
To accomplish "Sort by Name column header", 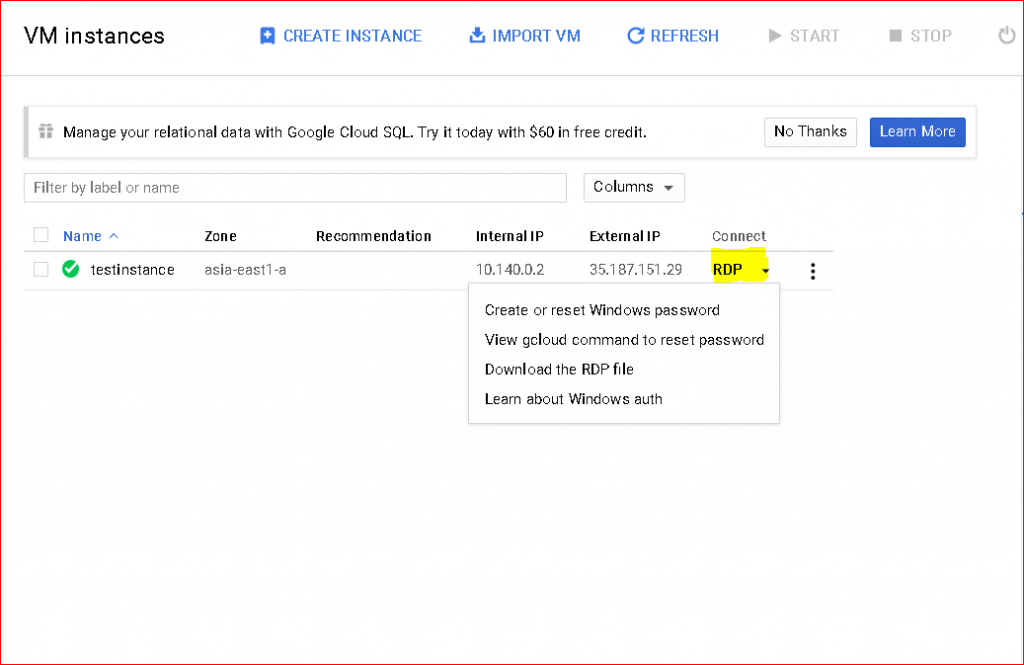I will [x=82, y=236].
